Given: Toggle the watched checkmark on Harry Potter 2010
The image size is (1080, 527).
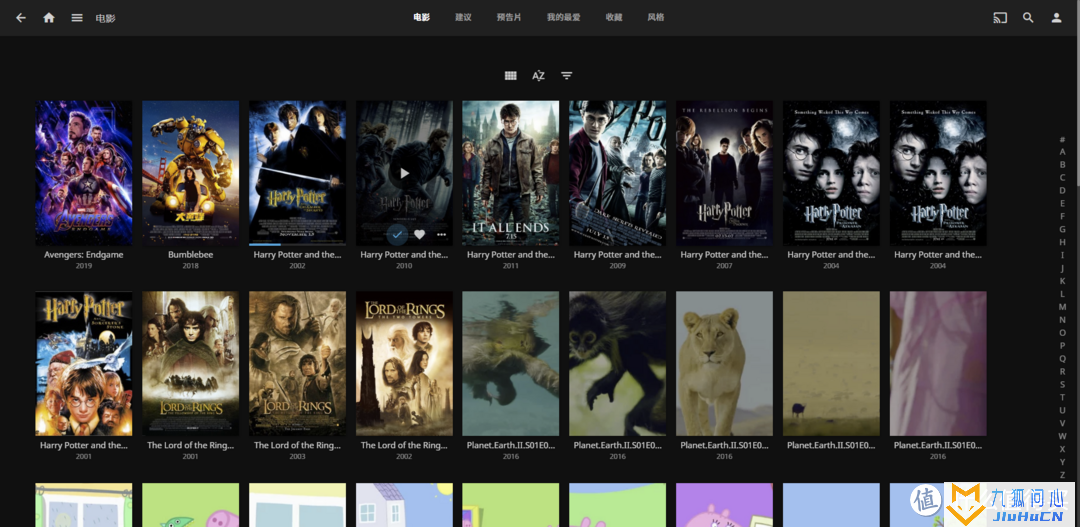Looking at the screenshot, I should 397,234.
